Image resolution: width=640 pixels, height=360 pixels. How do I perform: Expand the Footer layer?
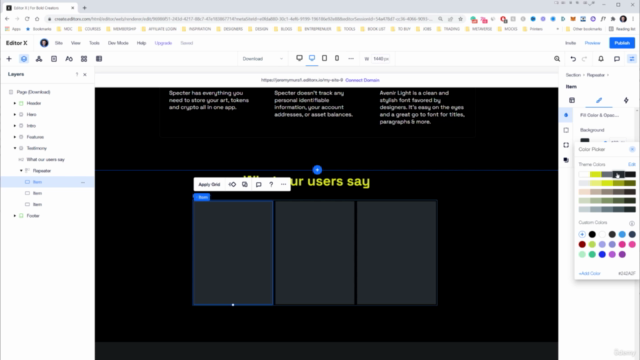tap(15, 216)
